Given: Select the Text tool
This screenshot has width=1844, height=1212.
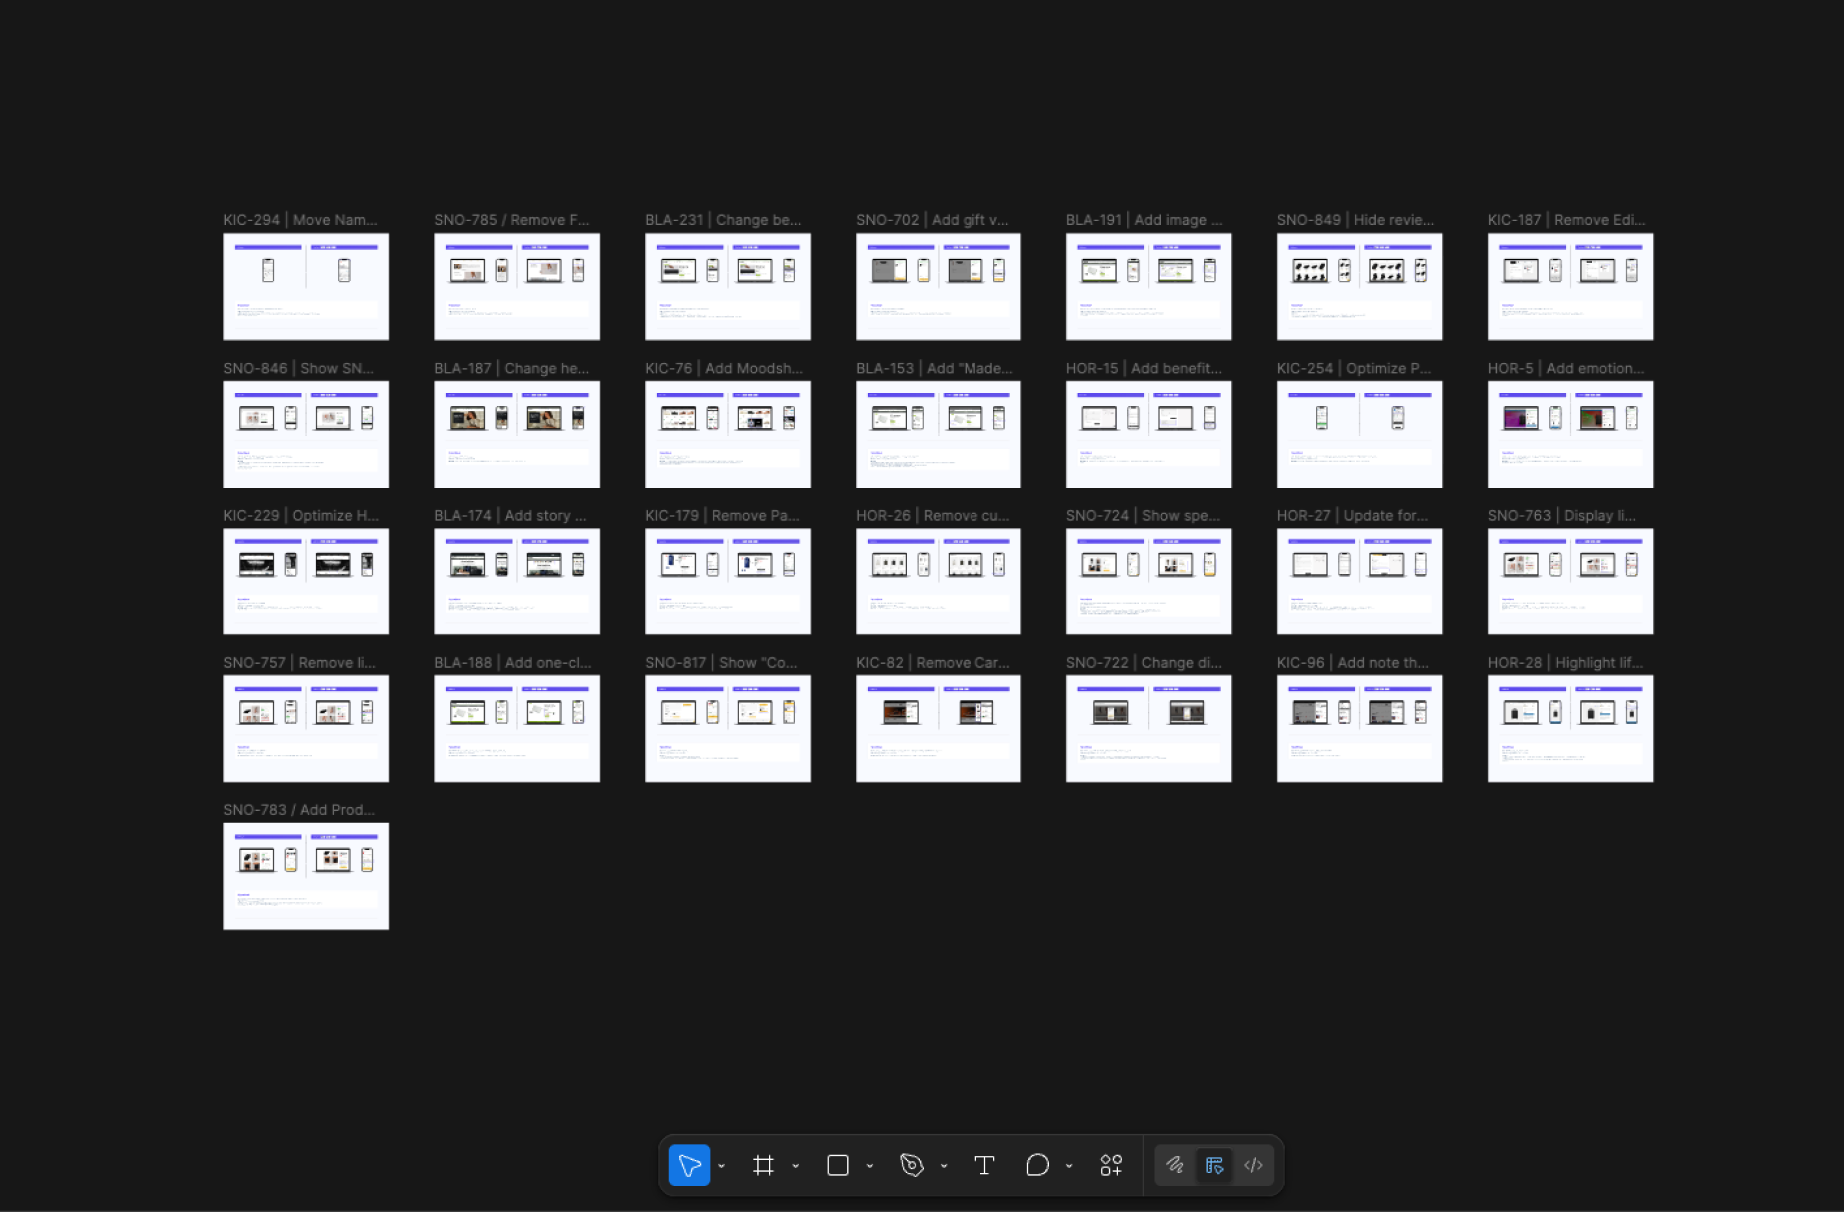Looking at the screenshot, I should (x=984, y=1165).
